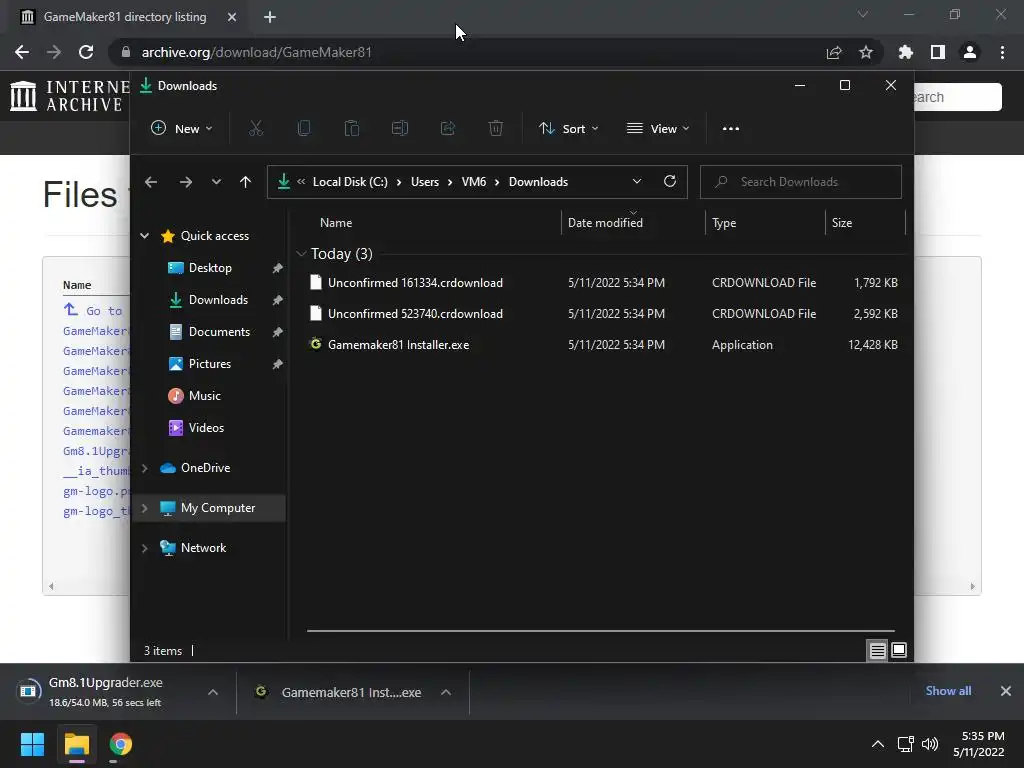Open the Sort dropdown

click(568, 129)
